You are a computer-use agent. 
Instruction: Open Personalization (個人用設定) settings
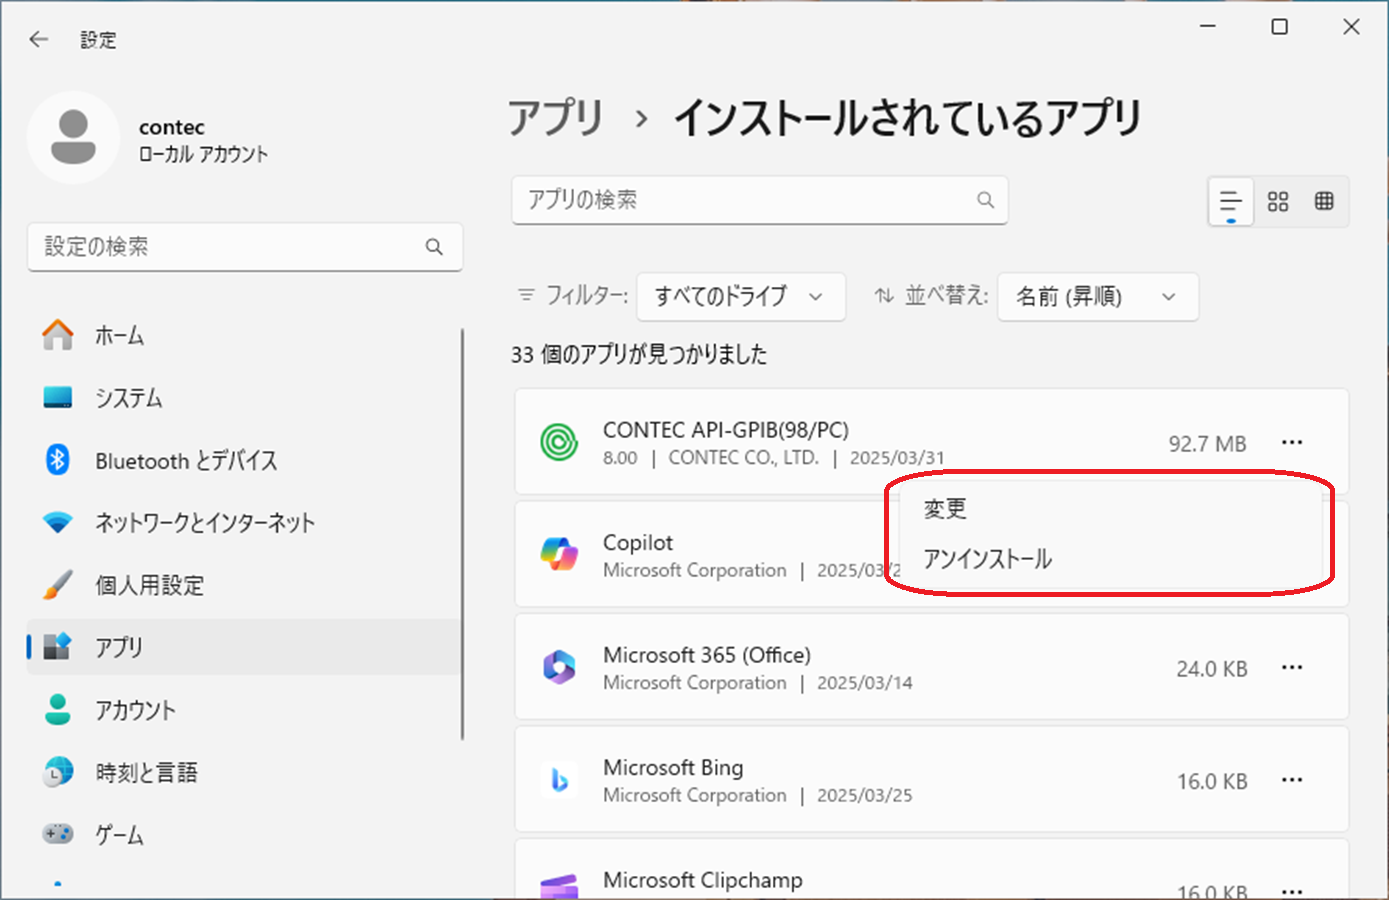tap(244, 585)
